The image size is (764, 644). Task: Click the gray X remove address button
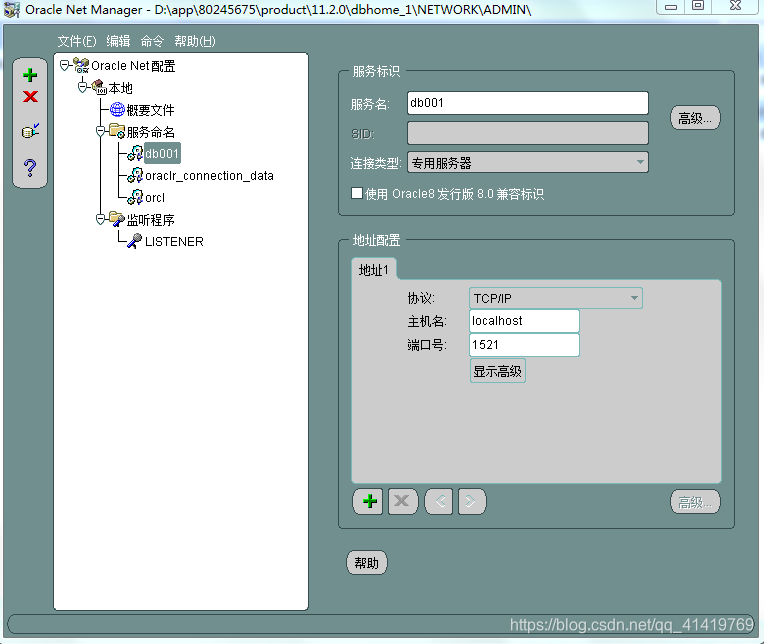tap(403, 501)
